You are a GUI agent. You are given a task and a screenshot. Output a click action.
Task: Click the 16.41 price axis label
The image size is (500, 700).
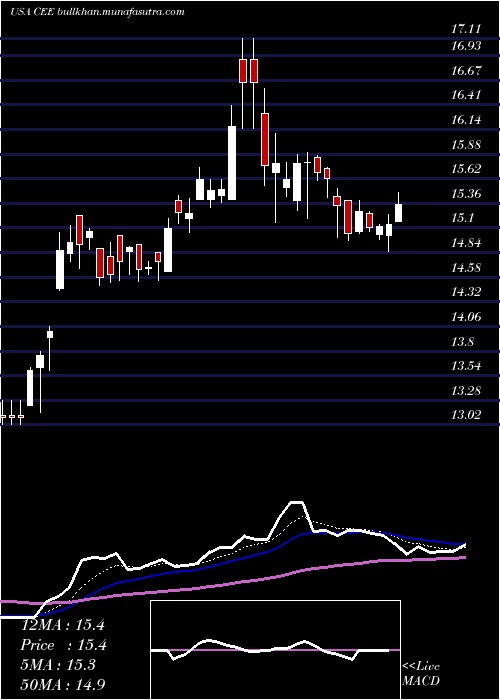tap(466, 95)
